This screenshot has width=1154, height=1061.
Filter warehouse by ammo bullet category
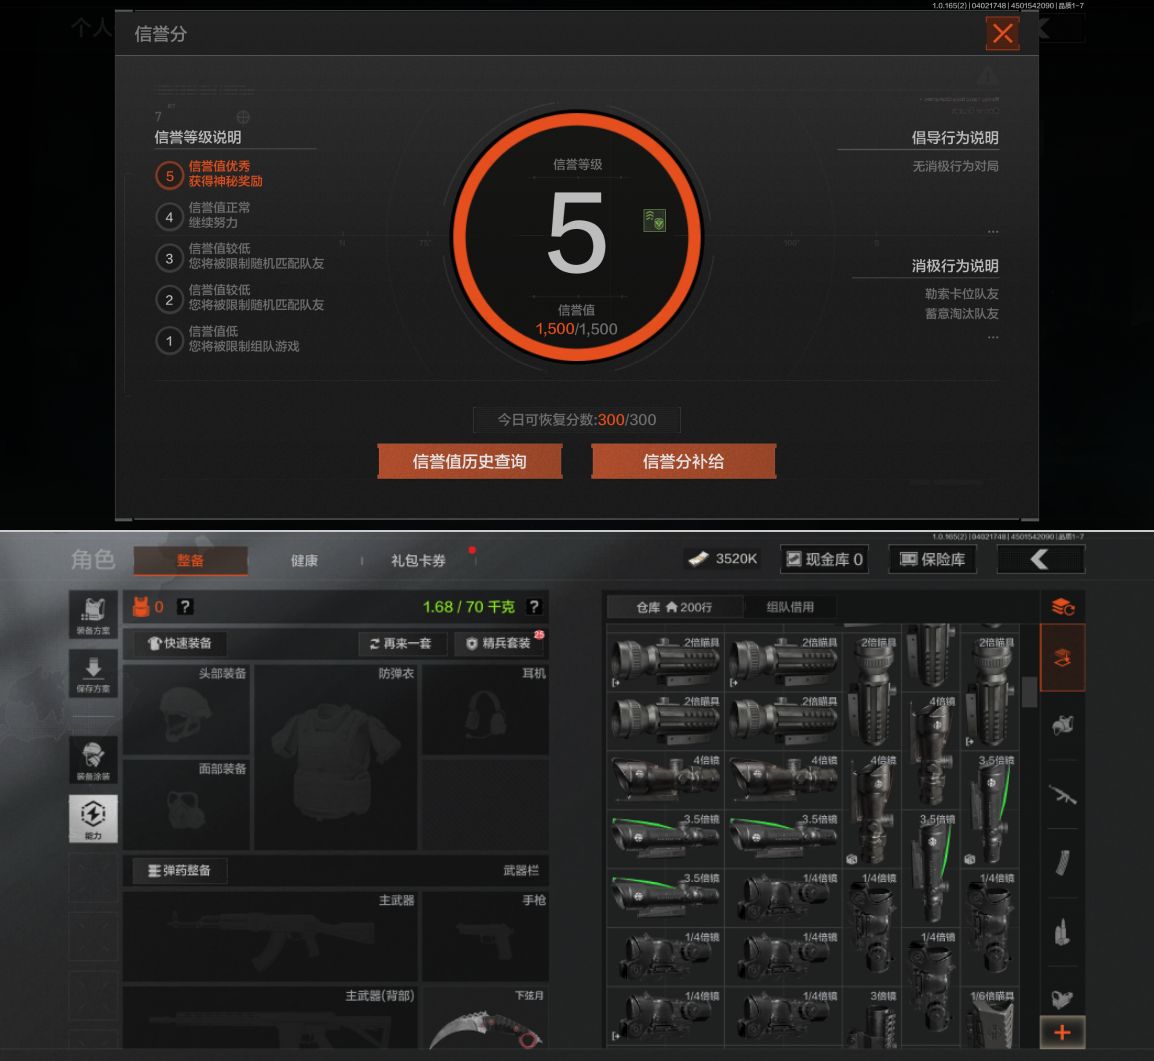pyautogui.click(x=1062, y=931)
